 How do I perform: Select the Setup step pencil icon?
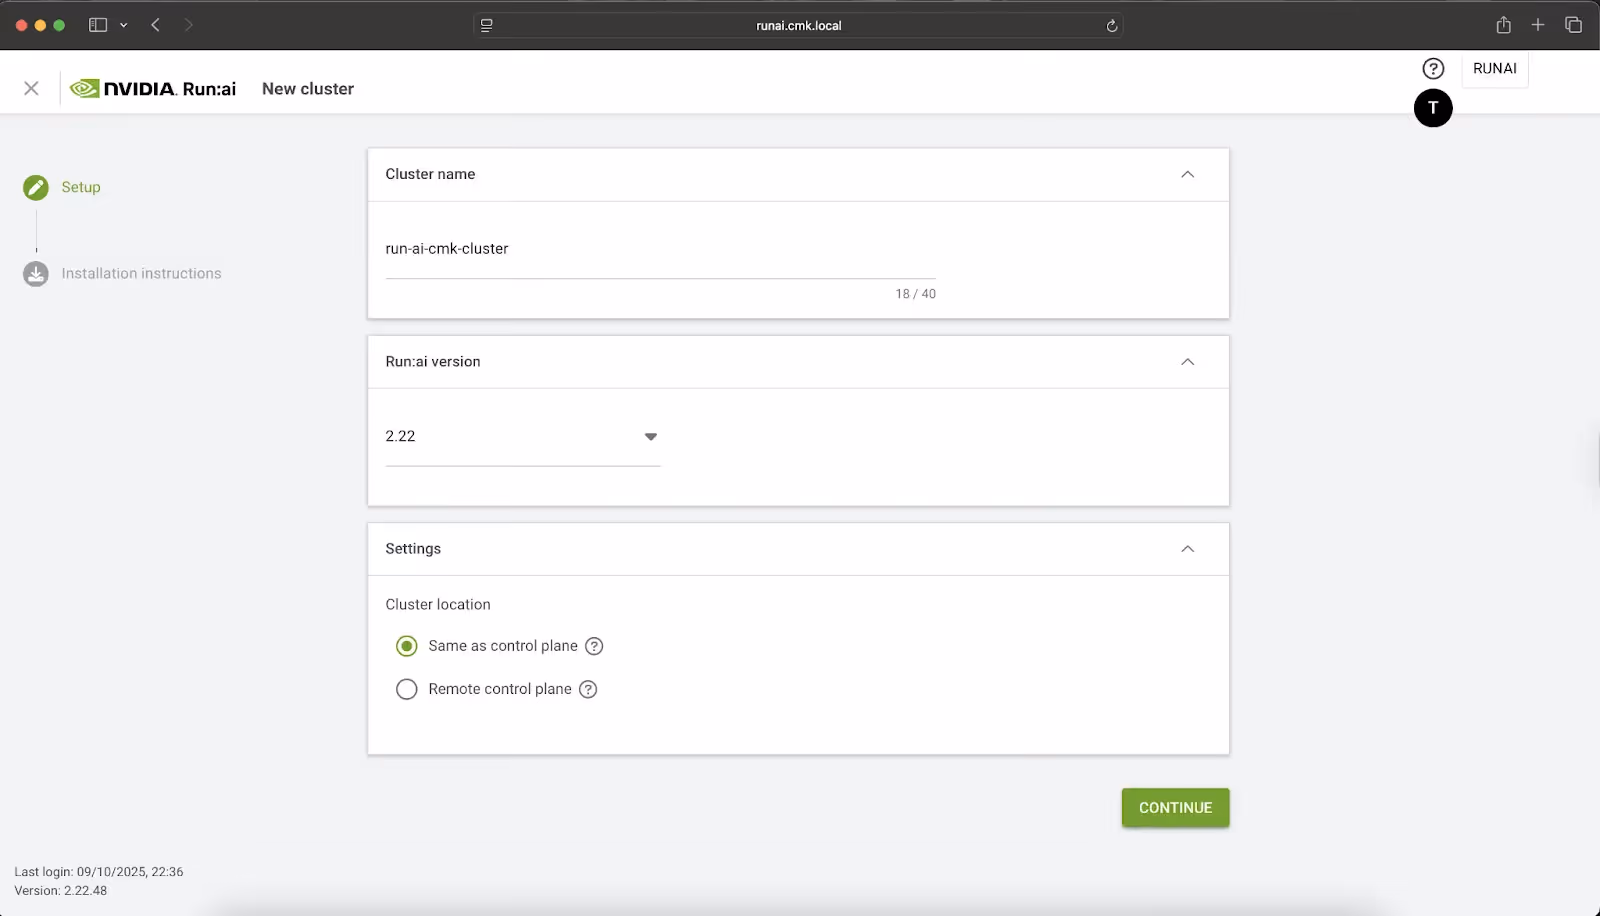pos(35,186)
